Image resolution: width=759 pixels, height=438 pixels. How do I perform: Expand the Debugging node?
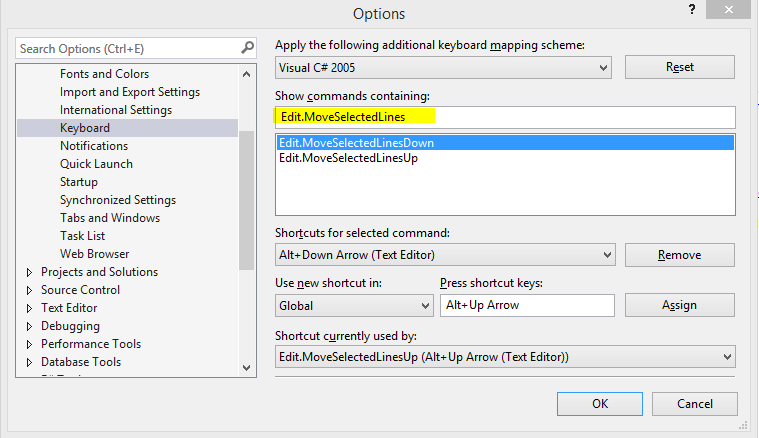(x=29, y=326)
